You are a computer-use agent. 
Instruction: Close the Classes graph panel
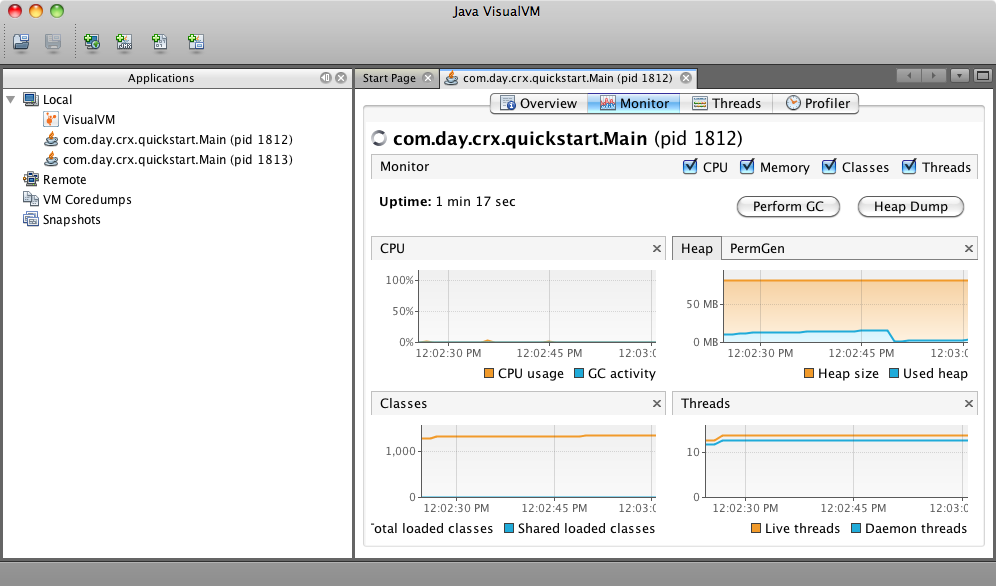pyautogui.click(x=657, y=404)
